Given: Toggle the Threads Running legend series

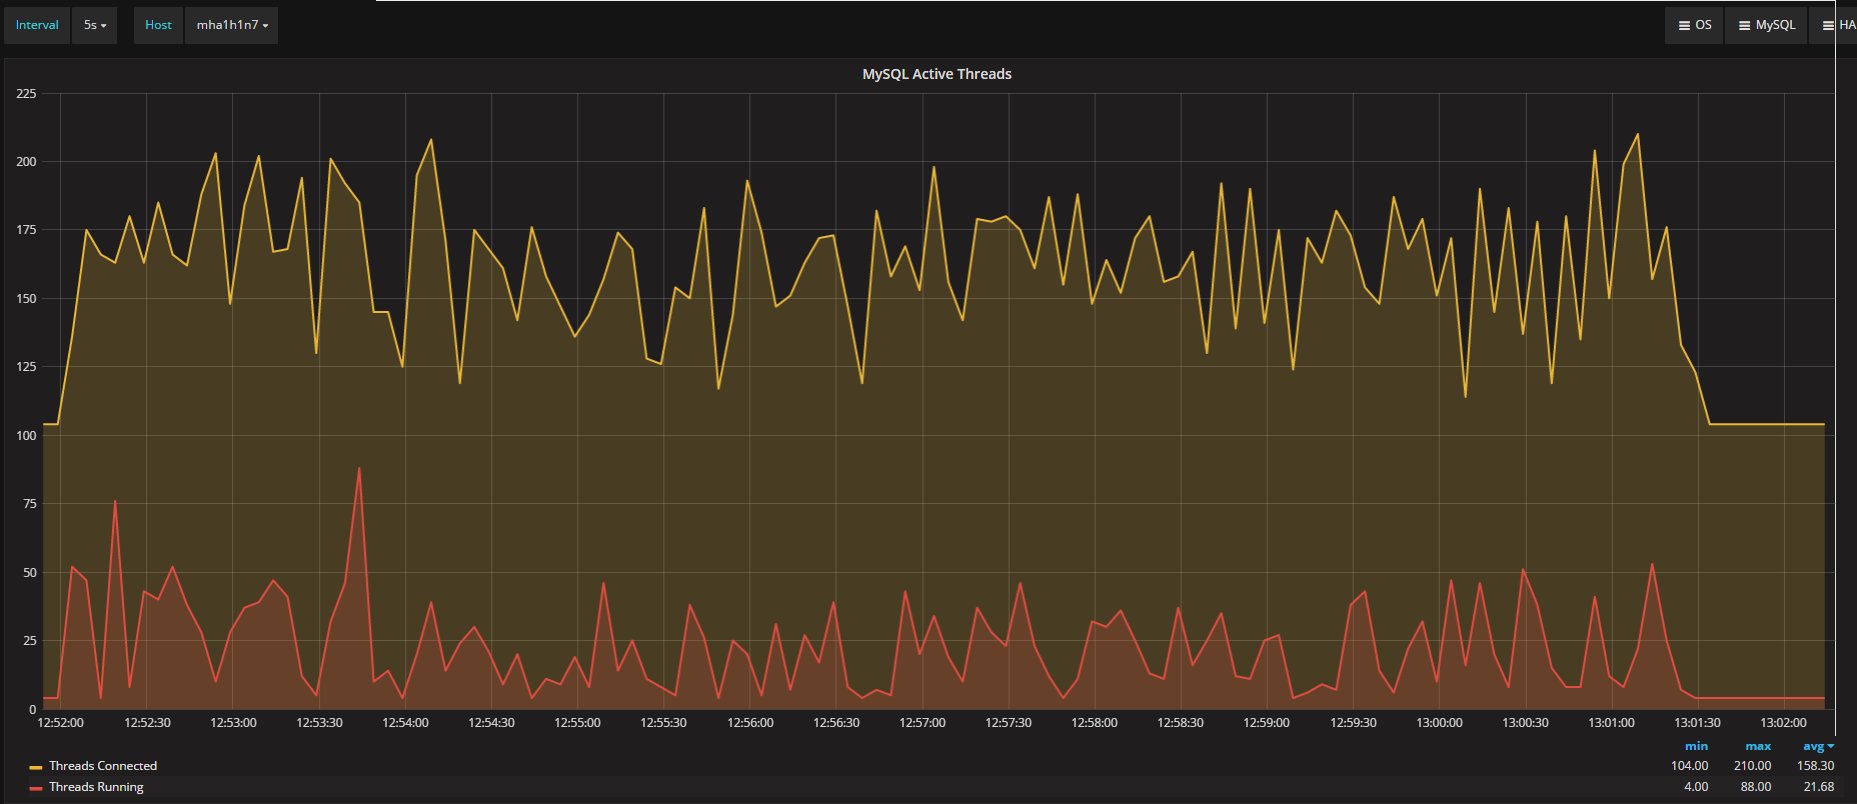Looking at the screenshot, I should (96, 787).
